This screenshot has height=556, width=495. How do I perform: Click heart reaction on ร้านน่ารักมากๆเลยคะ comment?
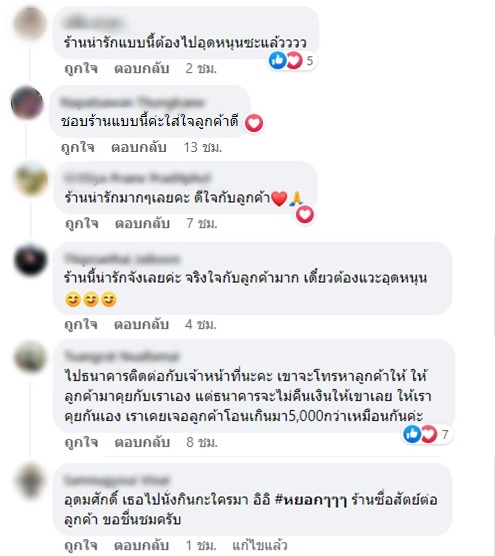pyautogui.click(x=305, y=215)
